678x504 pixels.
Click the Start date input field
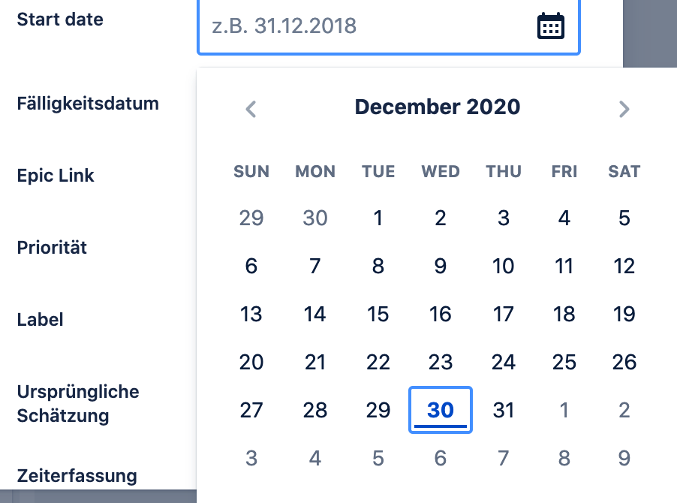click(x=388, y=26)
